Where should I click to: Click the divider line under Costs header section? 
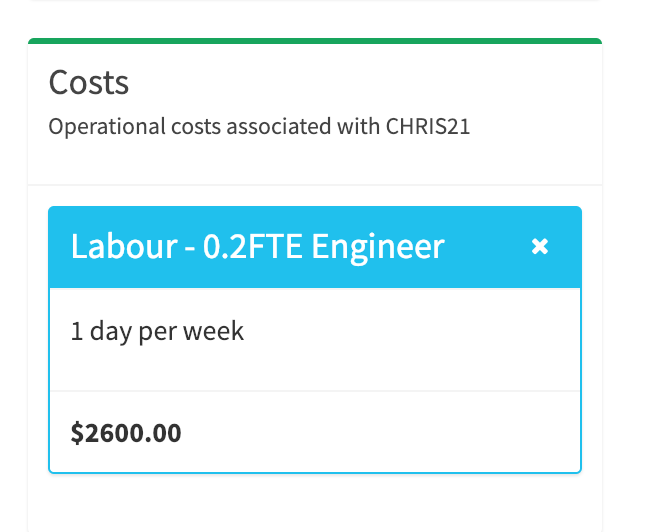pos(315,185)
